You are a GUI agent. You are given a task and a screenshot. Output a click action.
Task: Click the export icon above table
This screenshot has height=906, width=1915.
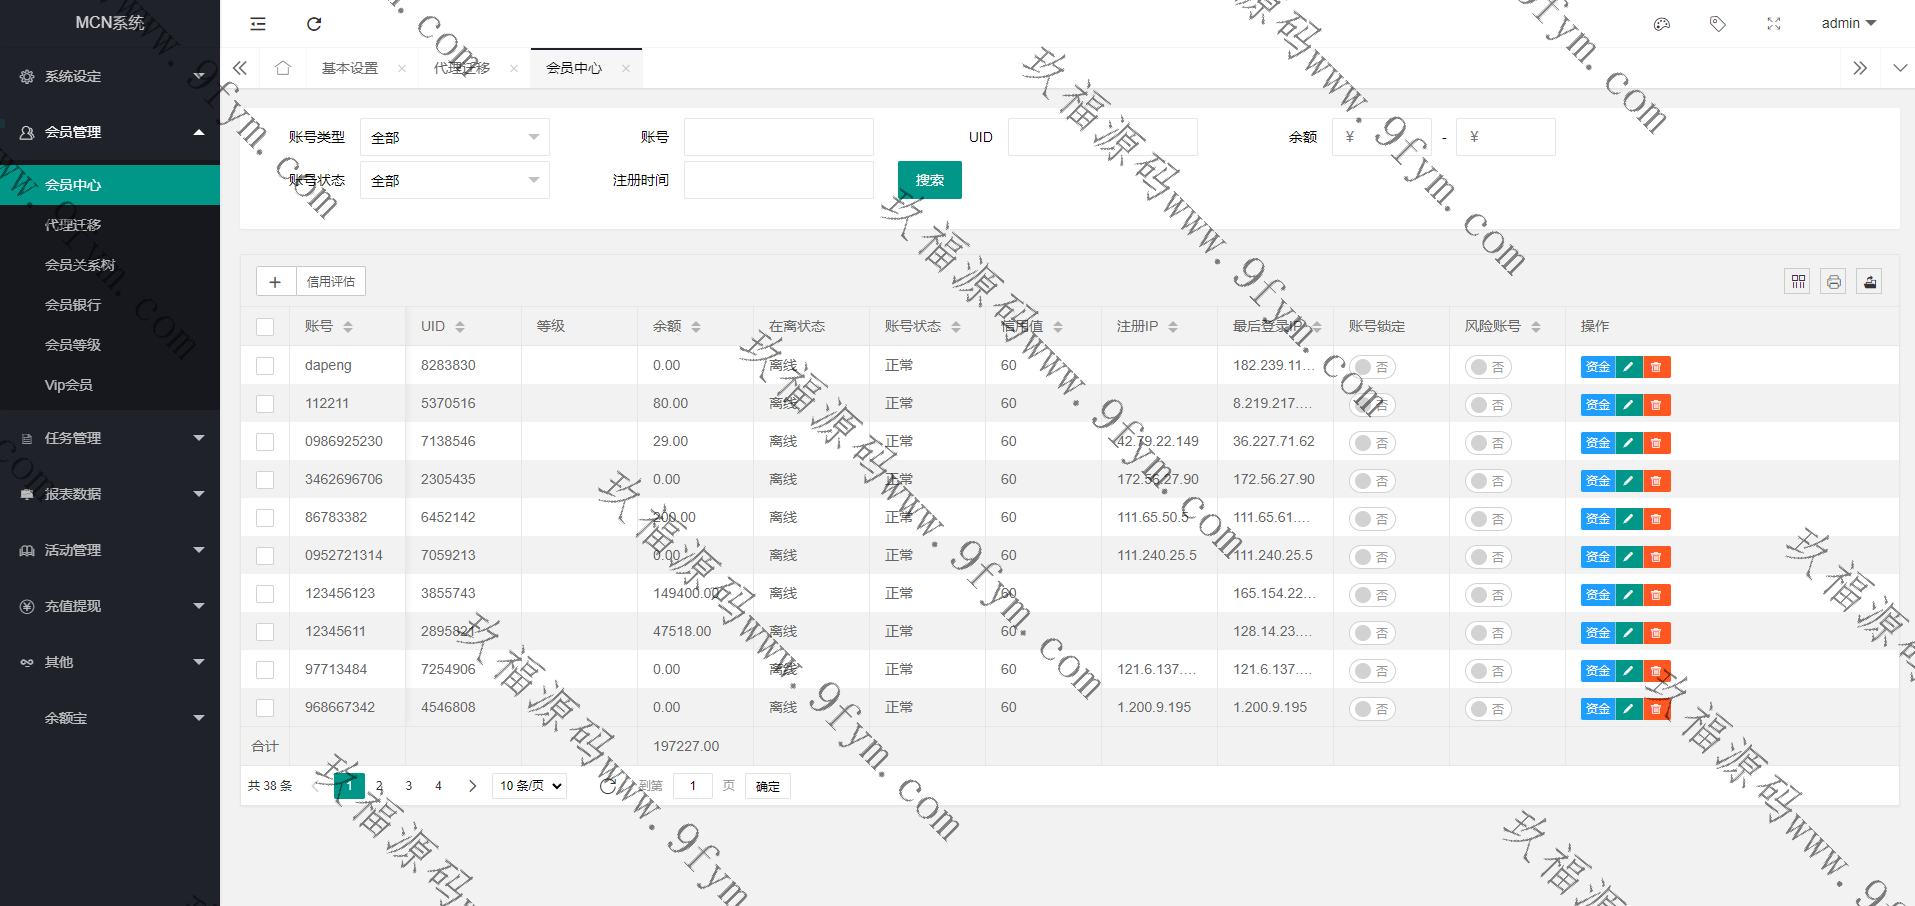click(x=1869, y=282)
